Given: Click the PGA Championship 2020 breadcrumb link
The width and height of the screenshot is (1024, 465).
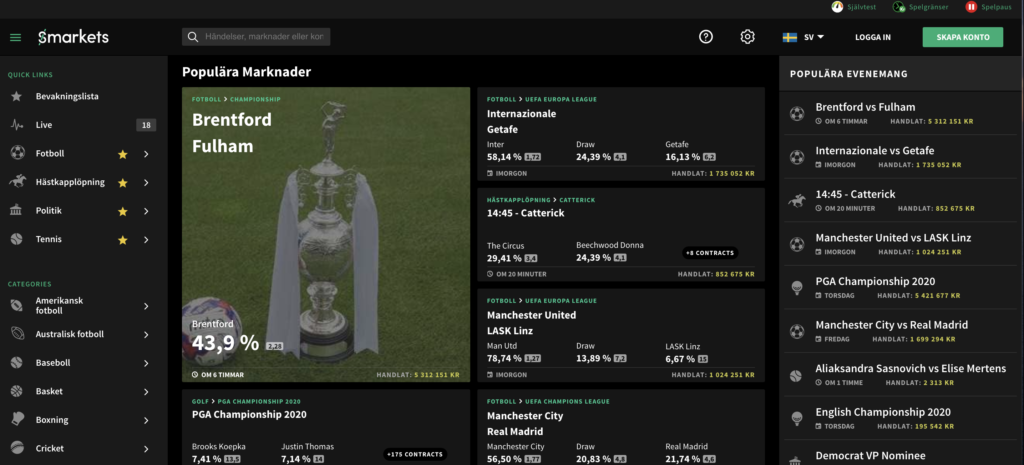Looking at the screenshot, I should pos(259,401).
